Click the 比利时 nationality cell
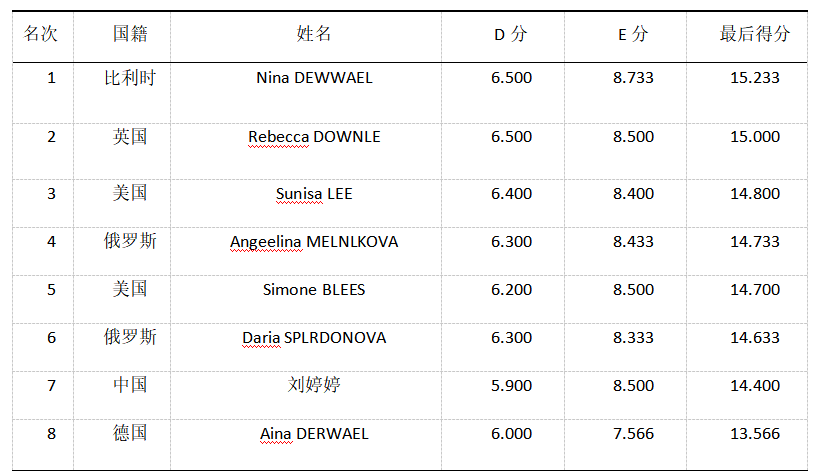The width and height of the screenshot is (814, 474). (x=130, y=78)
